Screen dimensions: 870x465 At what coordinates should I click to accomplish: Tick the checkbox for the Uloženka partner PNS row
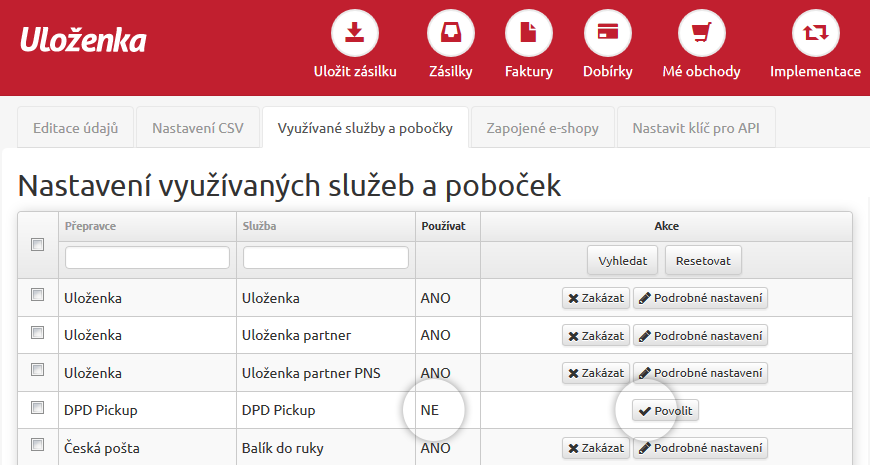pos(37,369)
